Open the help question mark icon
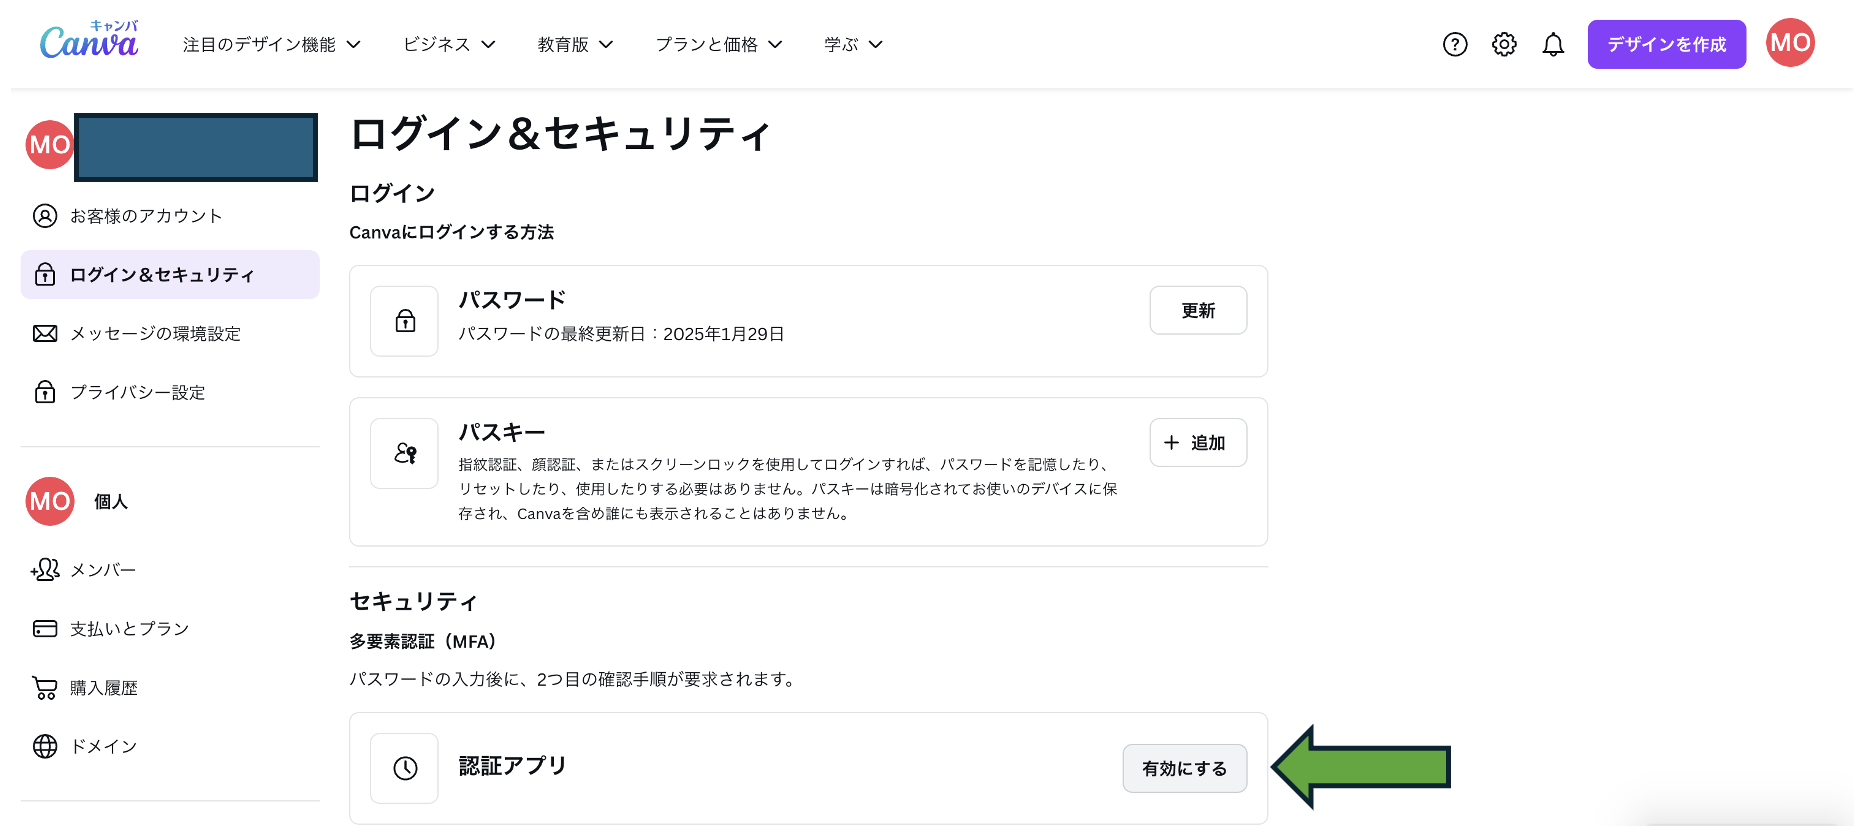This screenshot has width=1856, height=832. click(1455, 44)
